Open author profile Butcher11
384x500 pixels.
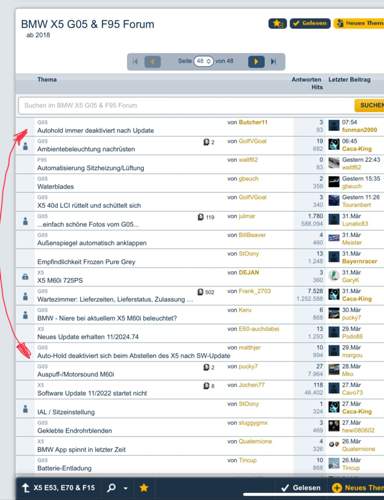[253, 122]
